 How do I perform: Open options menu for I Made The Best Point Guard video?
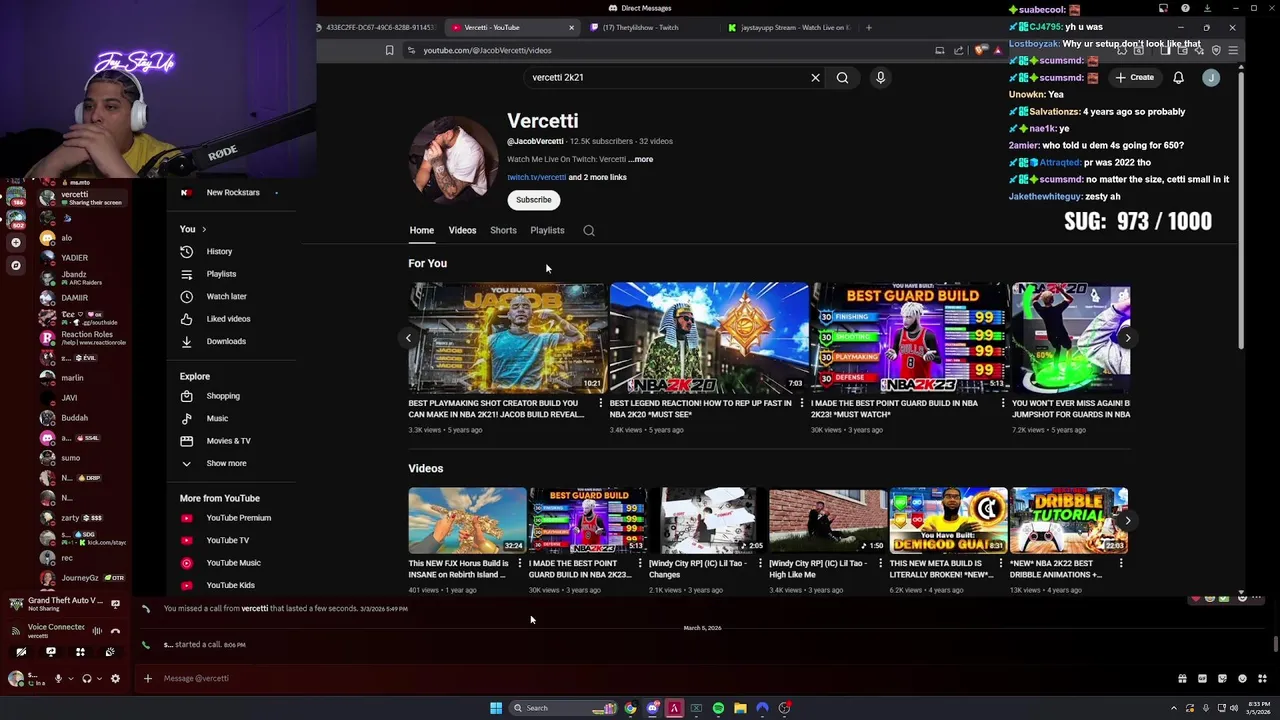coord(1002,403)
